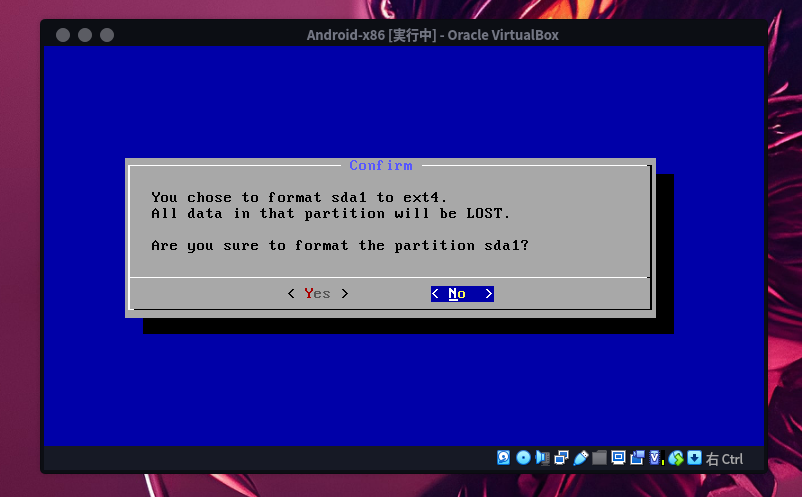Screen dimensions: 802x497
Task: Open the optical disc drive indicator
Action: (x=523, y=458)
